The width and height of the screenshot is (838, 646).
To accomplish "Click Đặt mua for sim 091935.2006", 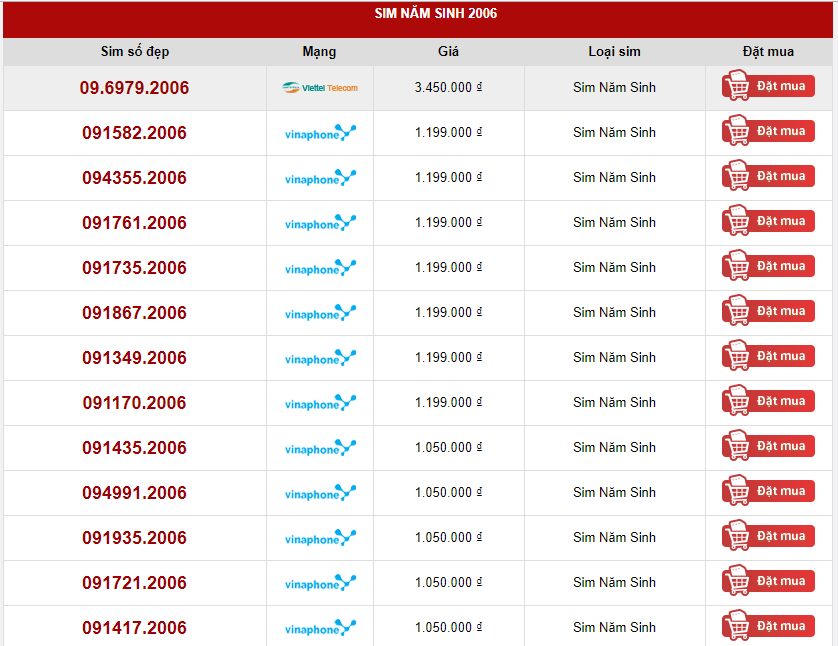I will point(768,535).
